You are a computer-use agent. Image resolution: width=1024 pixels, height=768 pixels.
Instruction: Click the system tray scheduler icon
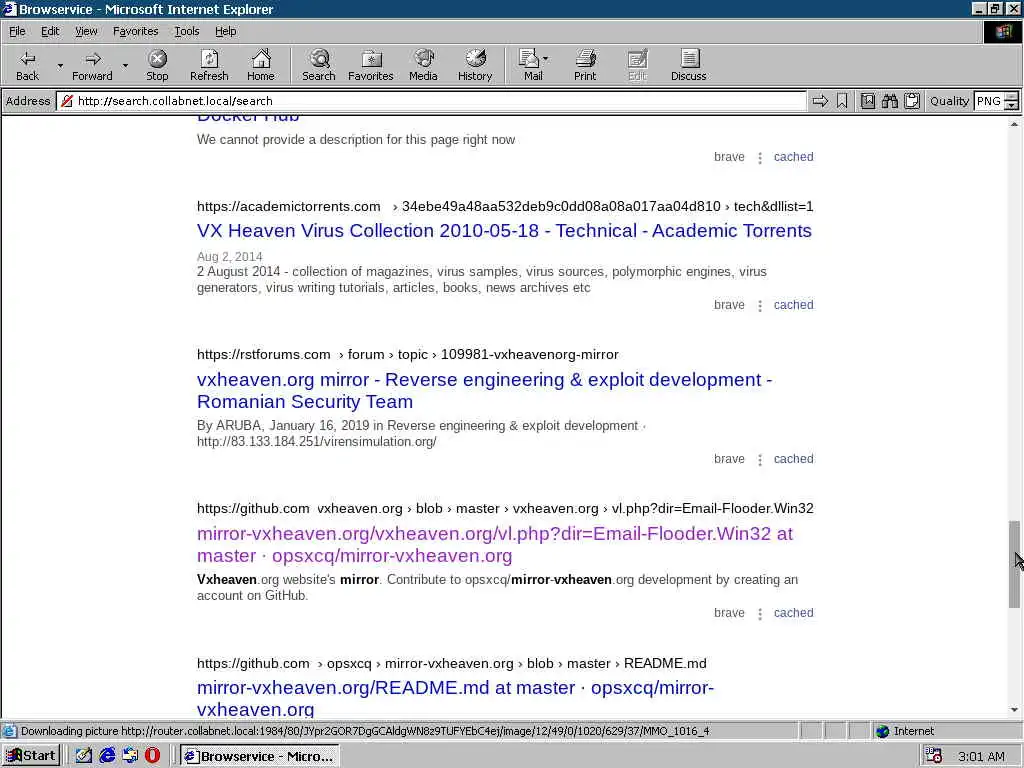934,756
